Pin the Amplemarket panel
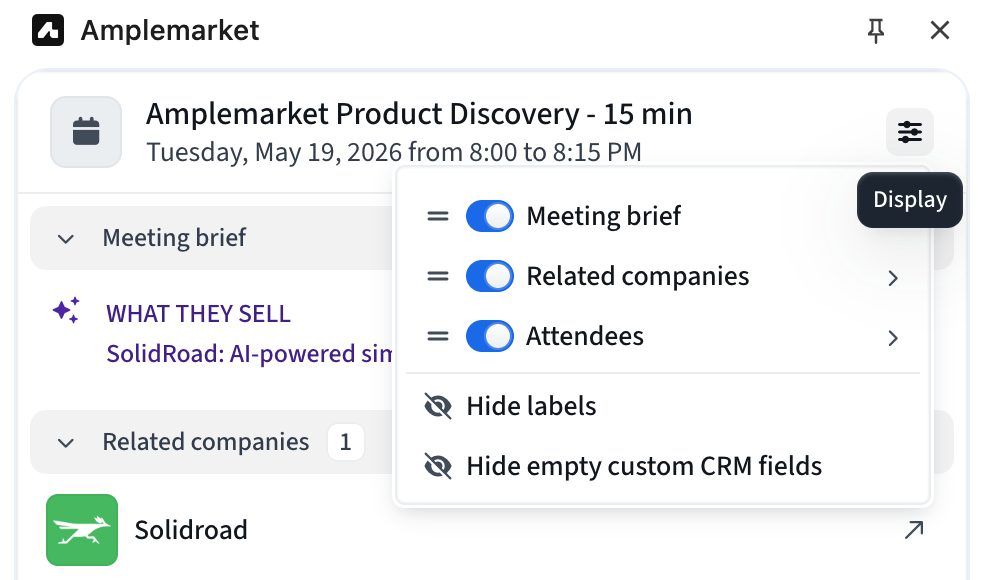 click(875, 30)
